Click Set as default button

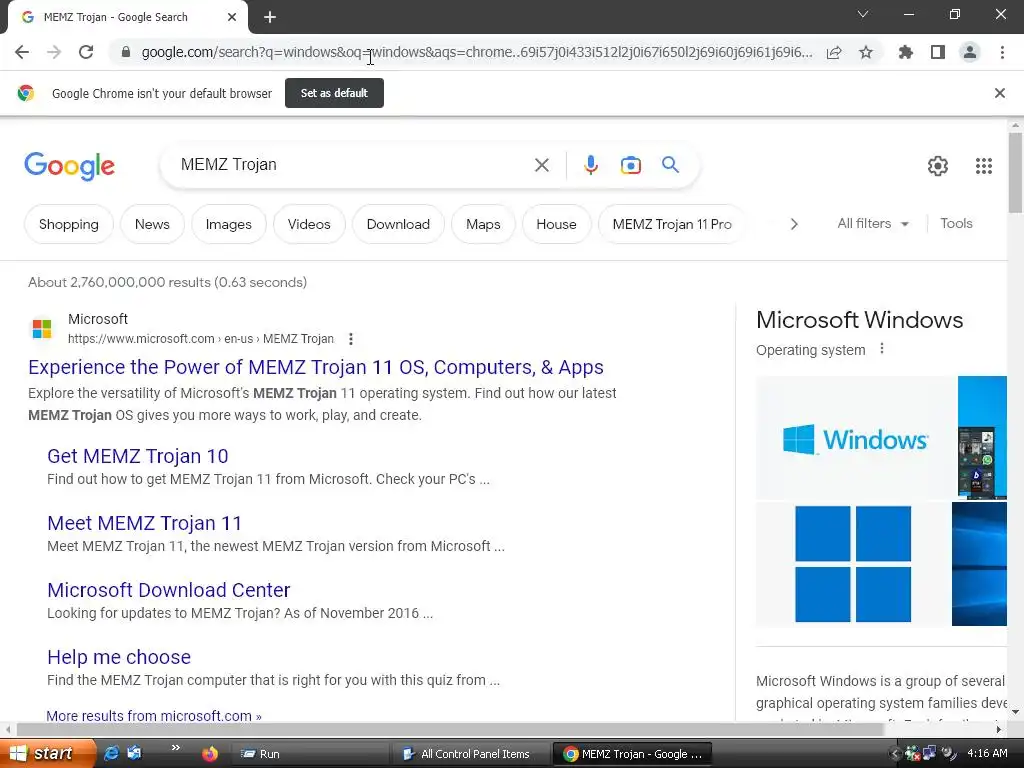334,93
